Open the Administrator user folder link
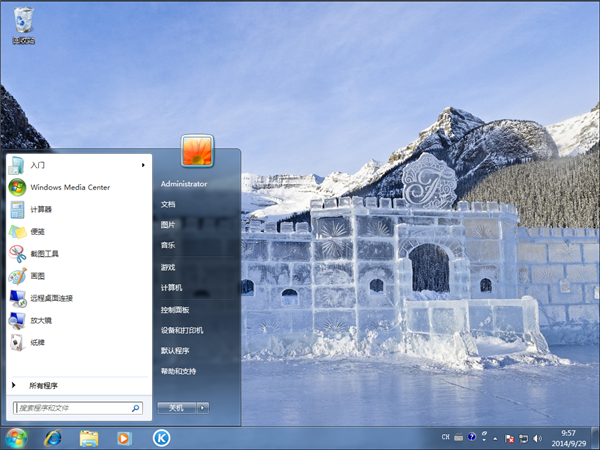The image size is (600, 450). click(x=184, y=184)
